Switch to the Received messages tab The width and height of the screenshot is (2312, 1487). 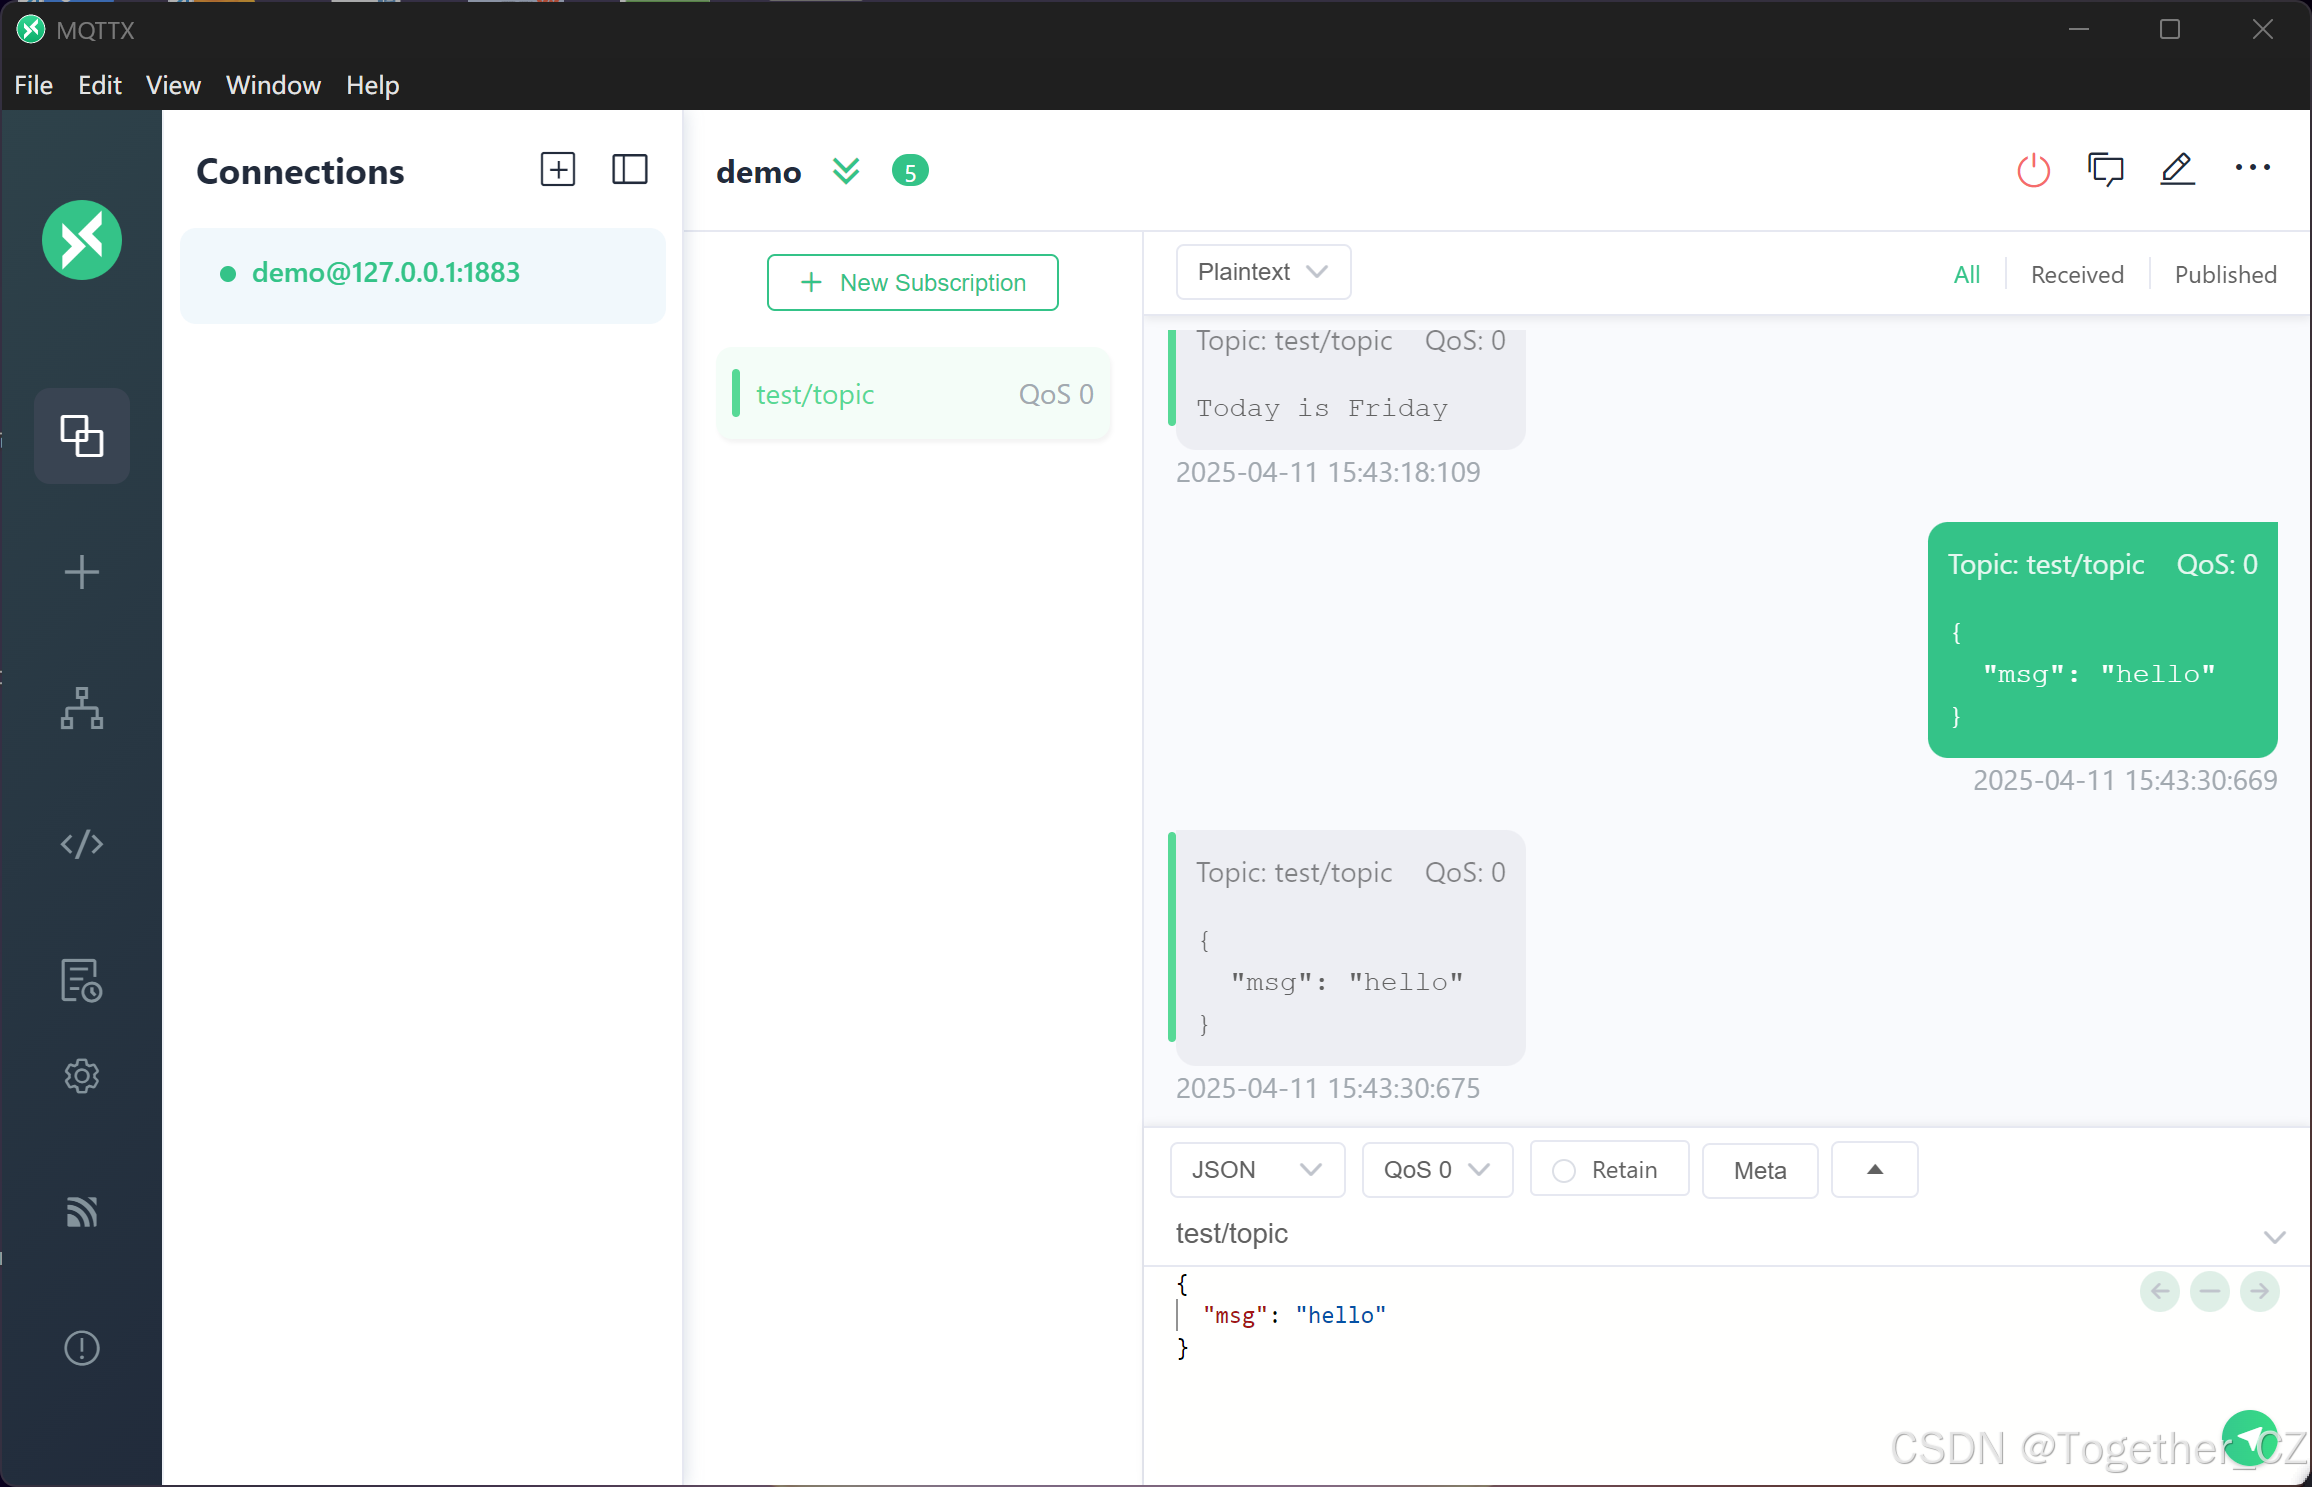click(x=2076, y=275)
